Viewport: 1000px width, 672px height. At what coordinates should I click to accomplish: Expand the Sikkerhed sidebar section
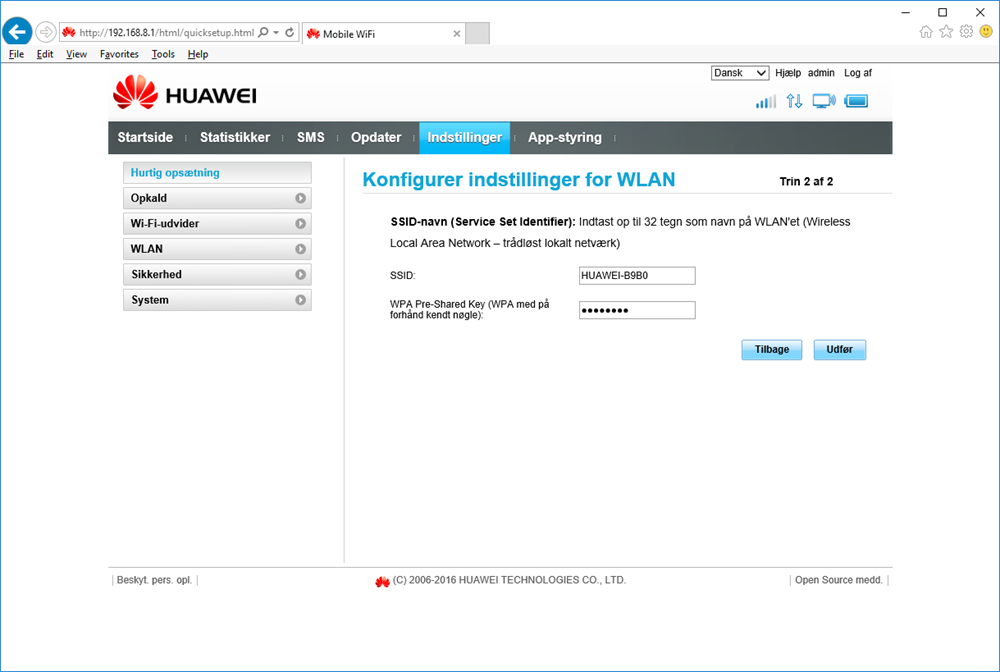tap(217, 275)
